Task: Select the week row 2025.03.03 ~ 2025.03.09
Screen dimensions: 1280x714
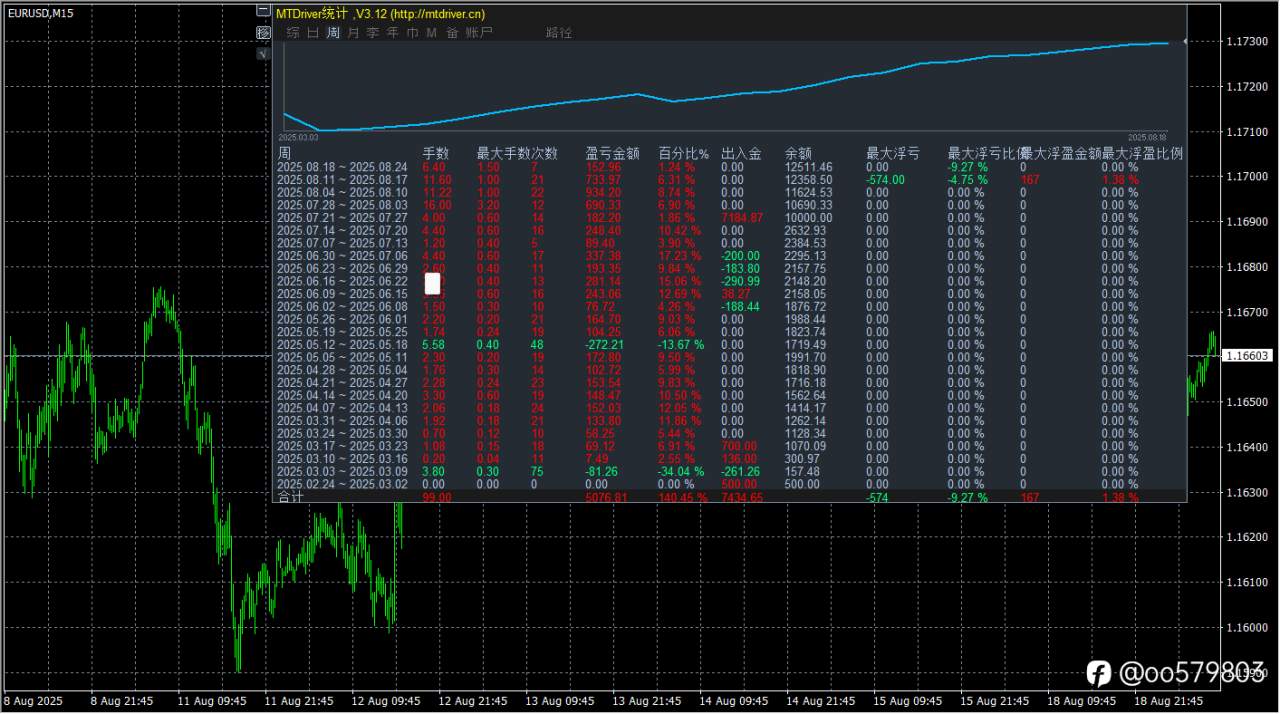Action: tap(729, 471)
